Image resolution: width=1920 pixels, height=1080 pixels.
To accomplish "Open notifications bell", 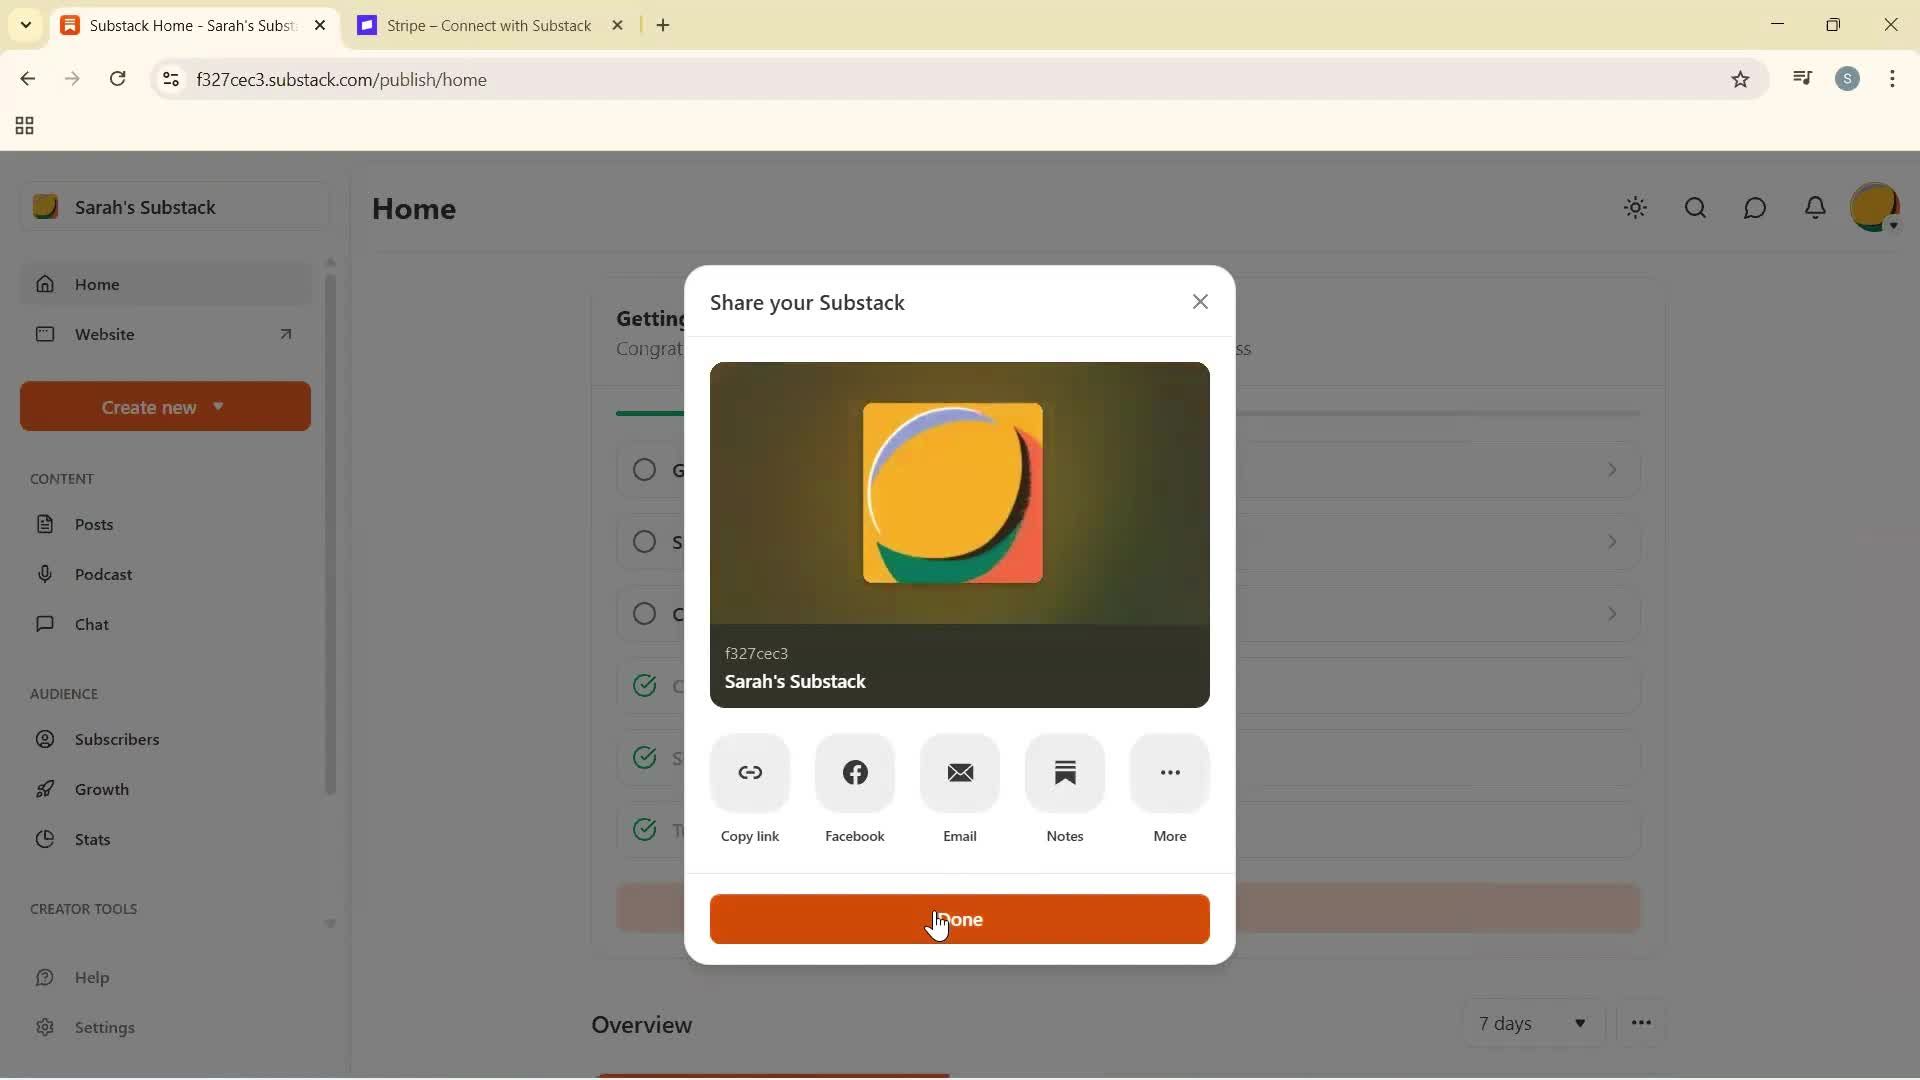I will coord(1816,208).
